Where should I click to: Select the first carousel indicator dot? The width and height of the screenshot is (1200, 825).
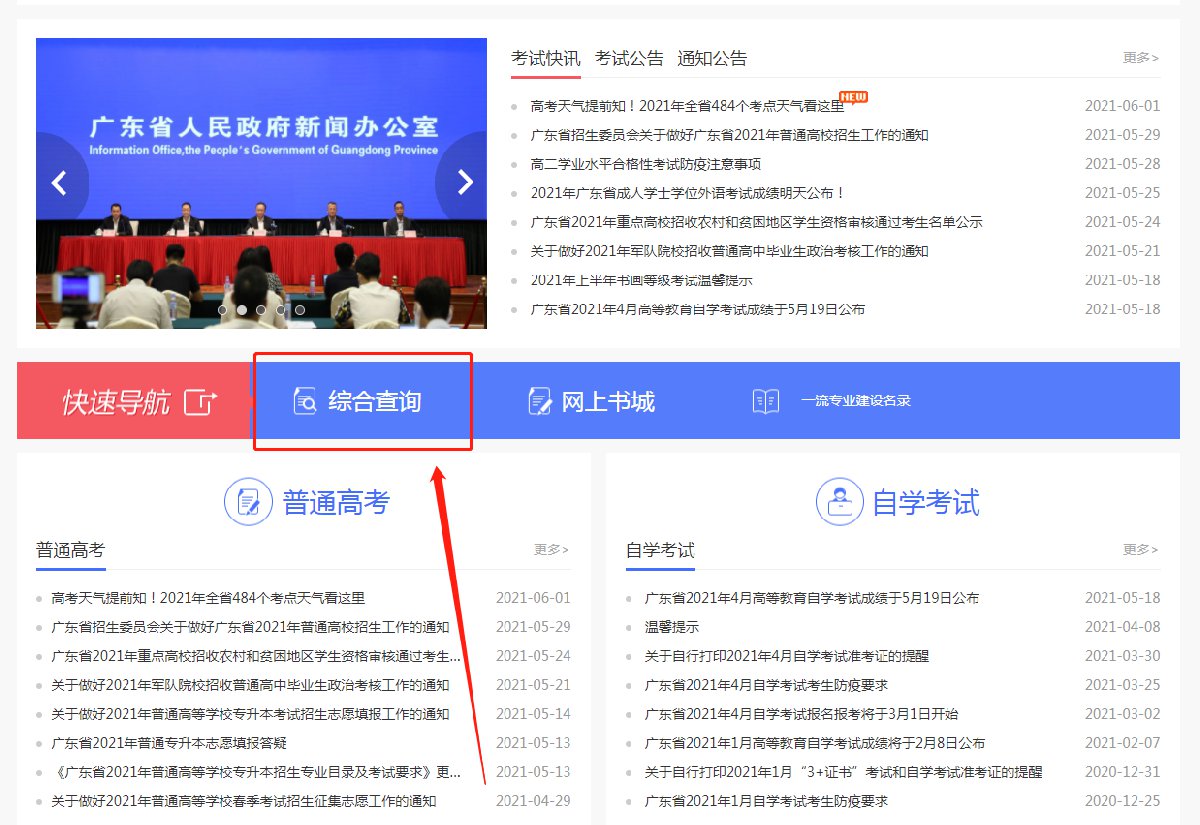222,310
